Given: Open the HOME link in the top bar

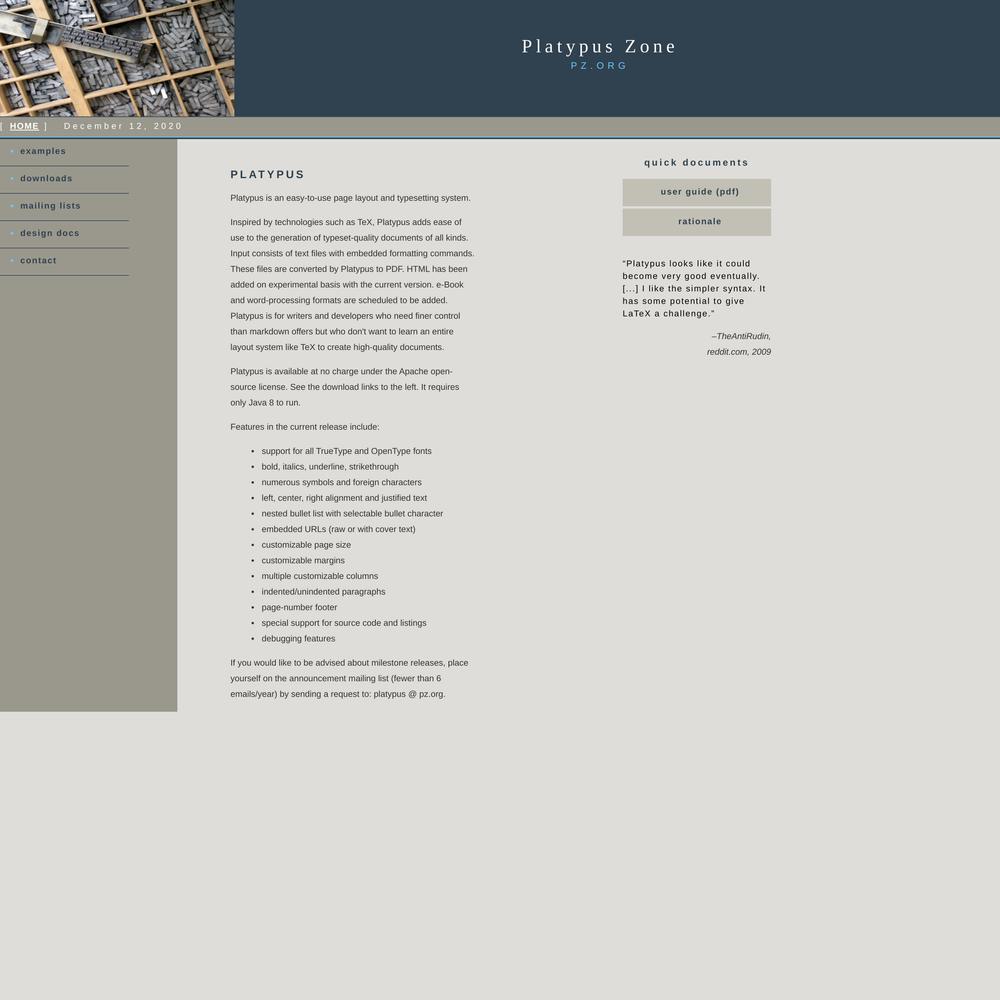Looking at the screenshot, I should 24,126.
